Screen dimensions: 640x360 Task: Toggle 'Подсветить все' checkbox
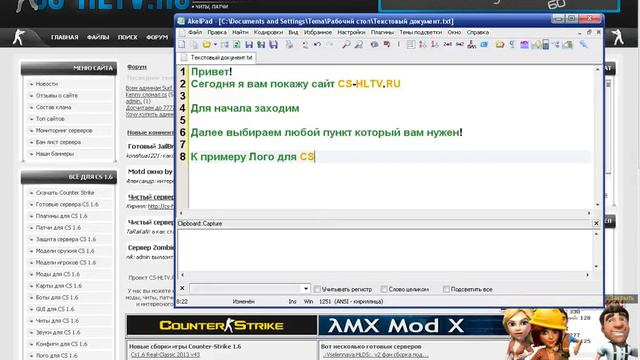pyautogui.click(x=446, y=289)
